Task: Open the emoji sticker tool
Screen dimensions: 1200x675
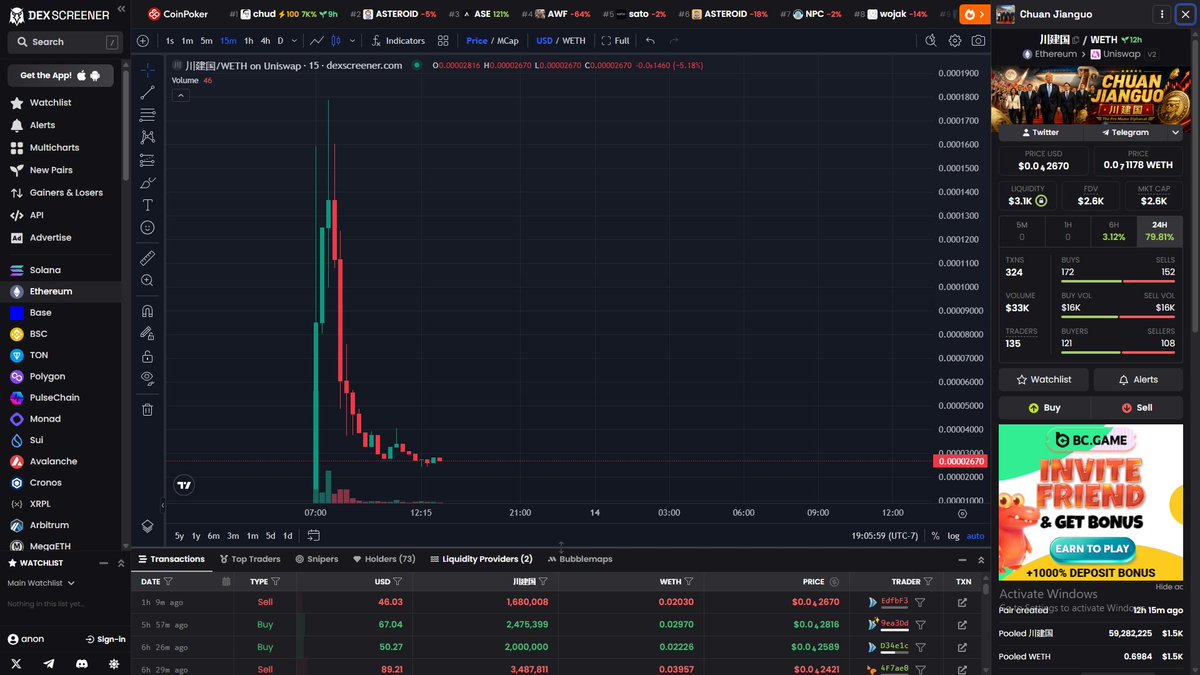Action: pos(147,228)
